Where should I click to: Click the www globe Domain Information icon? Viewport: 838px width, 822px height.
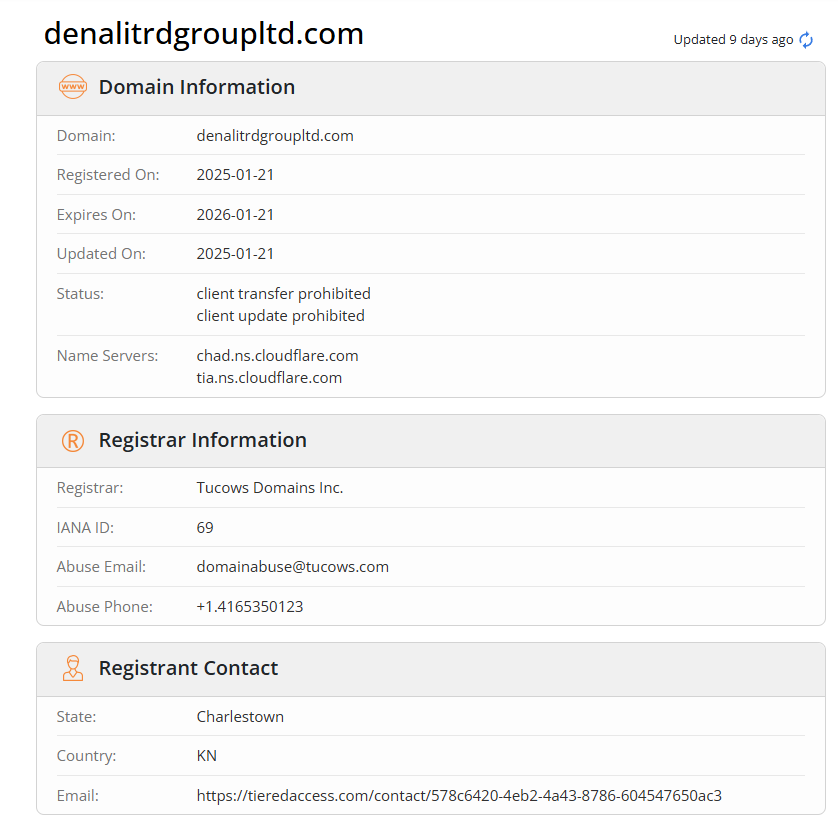point(73,87)
